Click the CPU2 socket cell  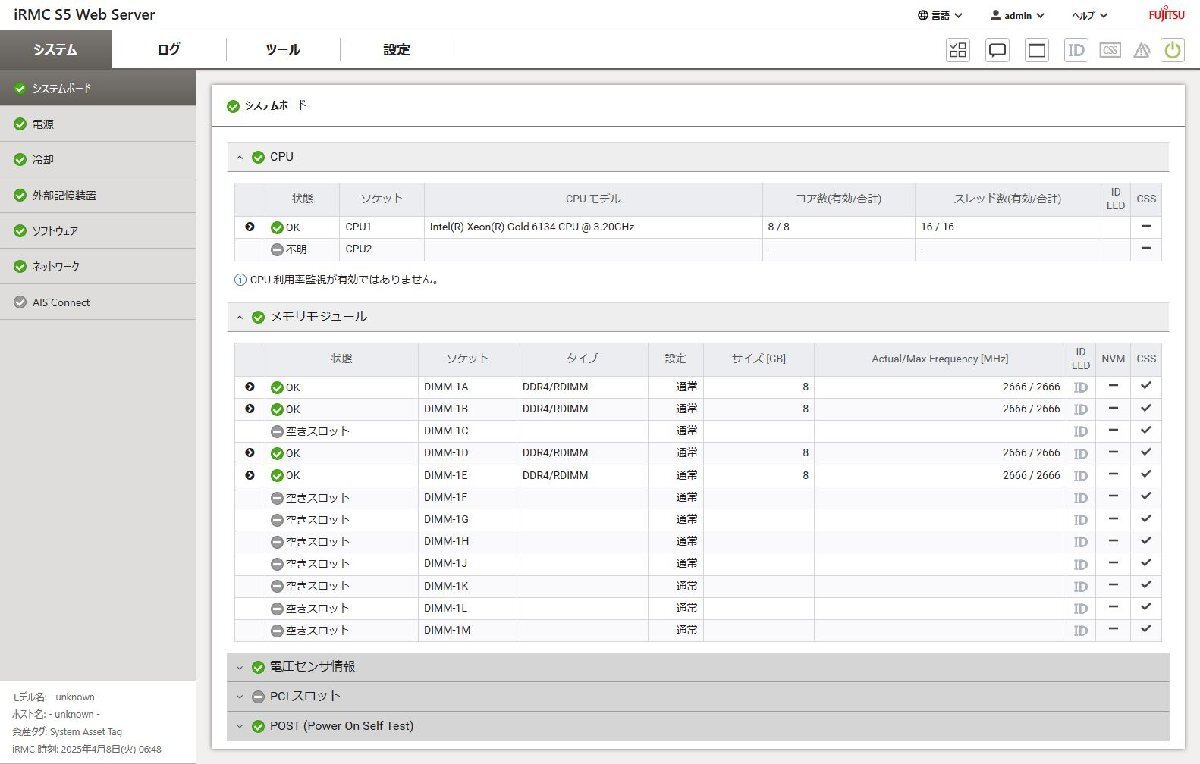coord(382,249)
